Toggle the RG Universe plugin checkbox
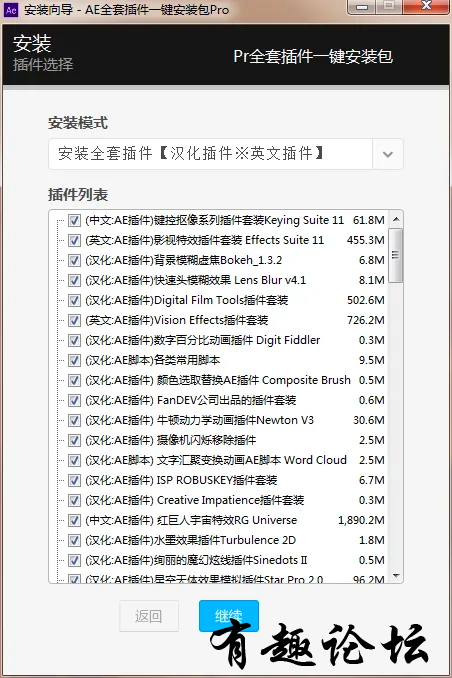This screenshot has width=452, height=678. tap(74, 520)
